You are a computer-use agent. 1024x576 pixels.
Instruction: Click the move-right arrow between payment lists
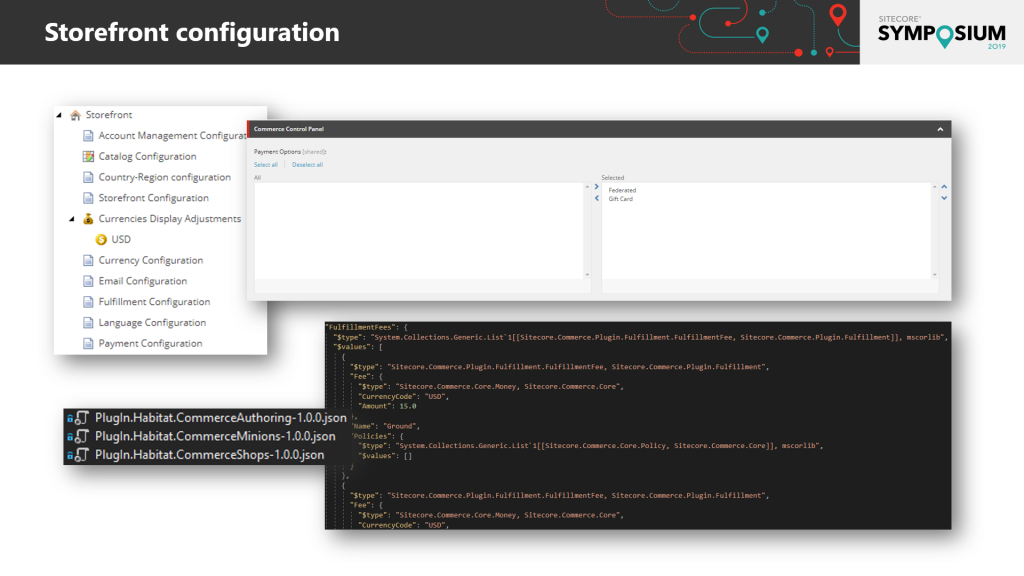pos(596,187)
